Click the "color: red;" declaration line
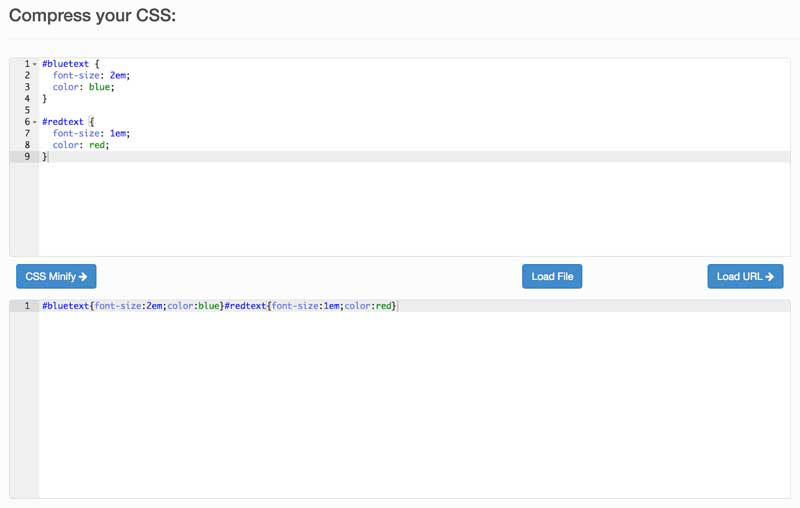Viewport: 800px width, 508px height. tap(81, 145)
